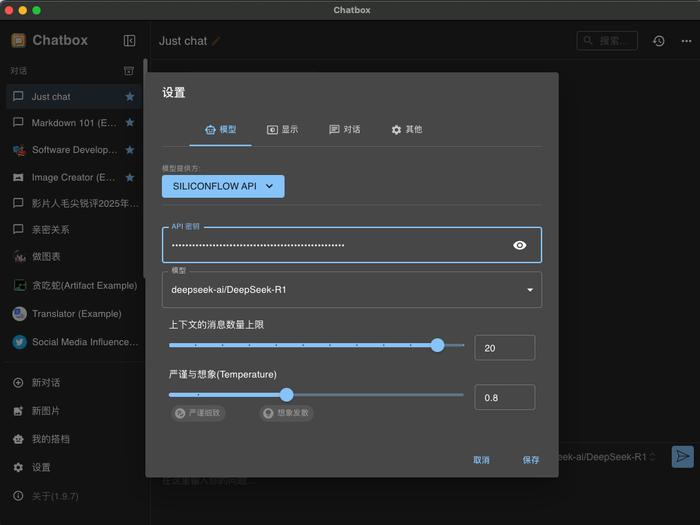Open SILICONFLOW API provider dropdown
Screen dimensions: 700x525
(x=223, y=186)
